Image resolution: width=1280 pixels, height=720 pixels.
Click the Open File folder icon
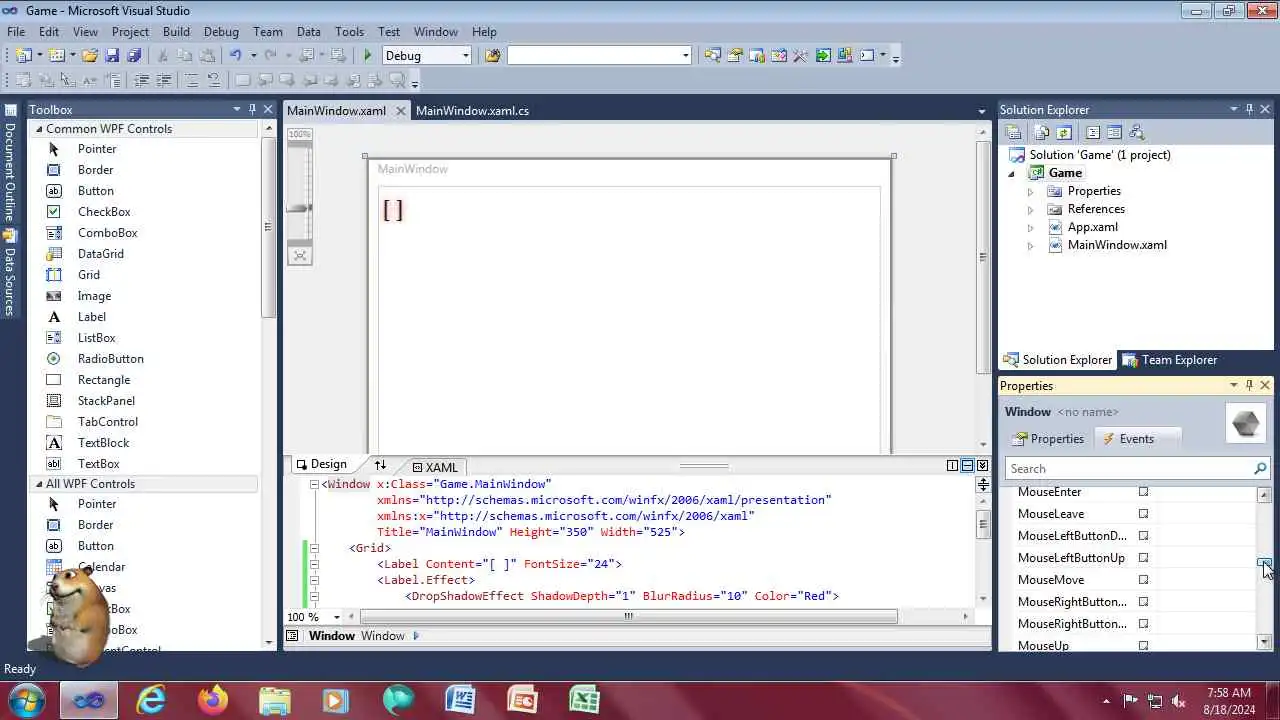pos(90,56)
